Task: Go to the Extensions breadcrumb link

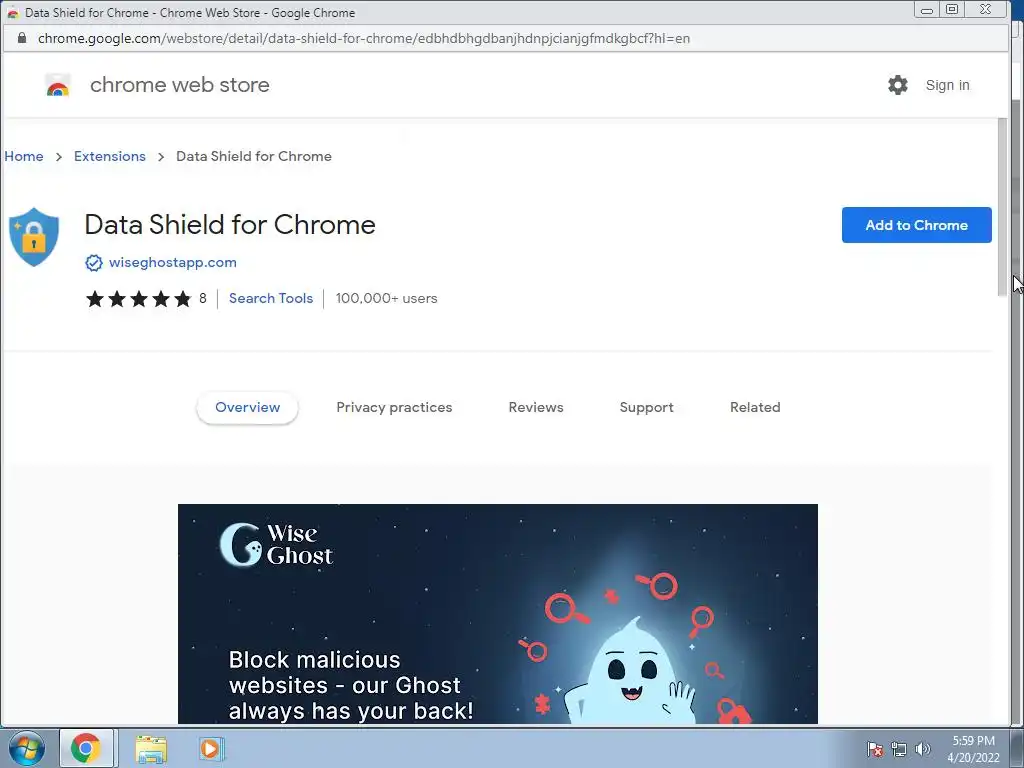Action: coord(110,156)
